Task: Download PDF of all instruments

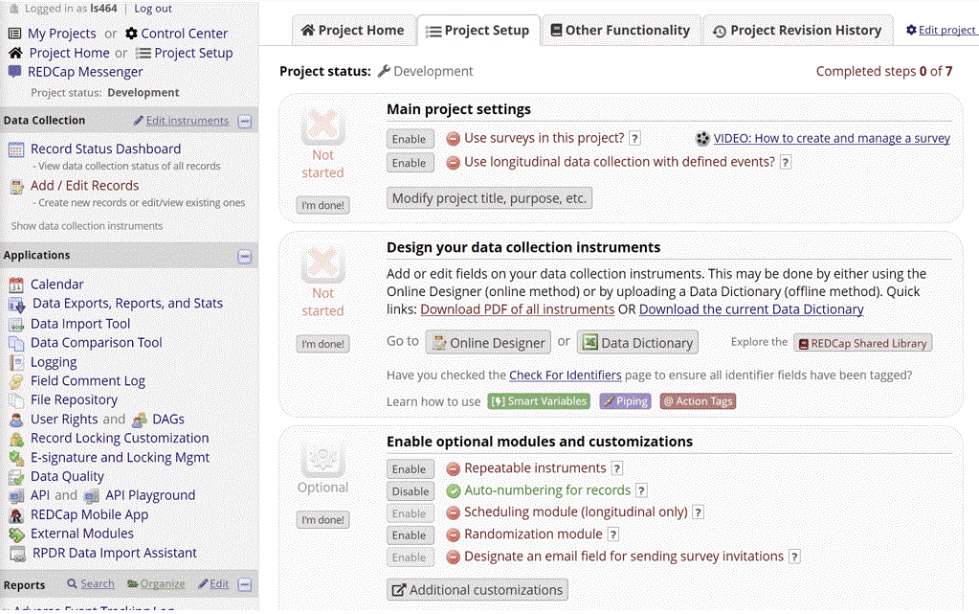Action: click(518, 310)
